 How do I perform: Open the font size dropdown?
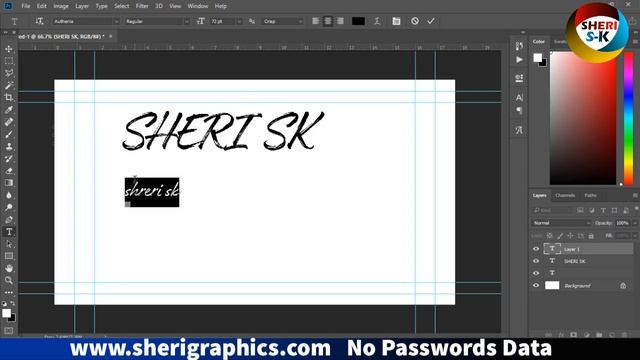pos(239,21)
